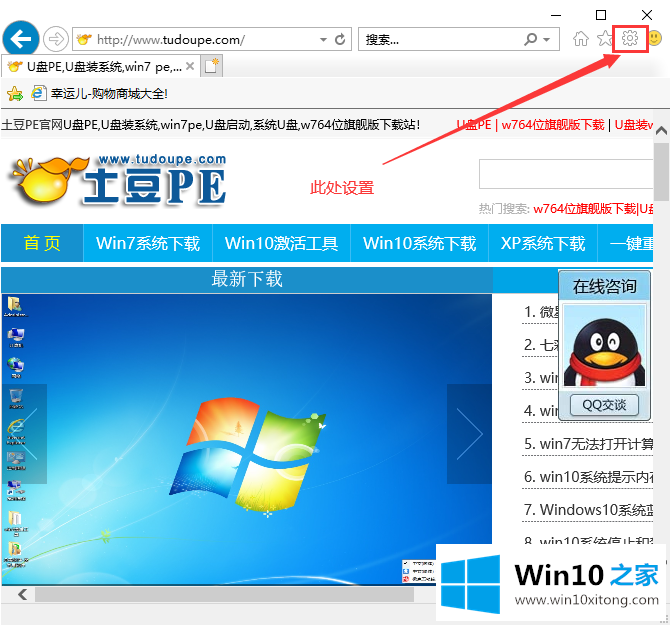
Task: Open XP系统下载 navigation item
Action: tap(543, 243)
